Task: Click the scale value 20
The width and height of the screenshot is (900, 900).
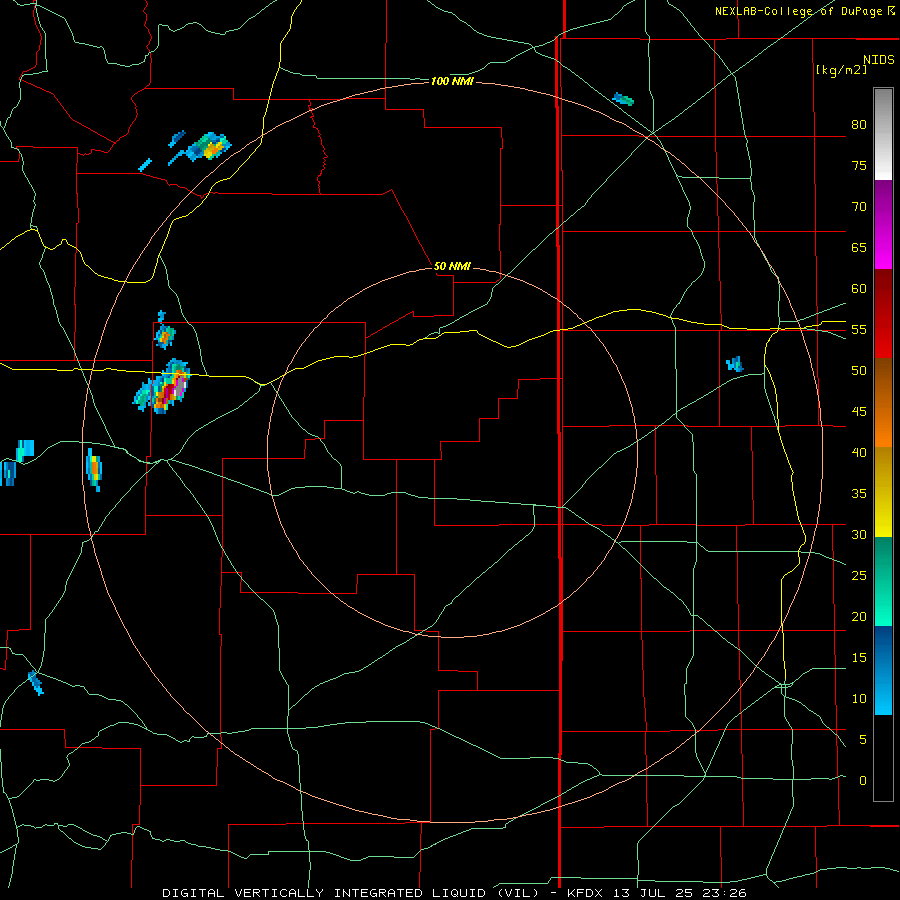Action: [x=859, y=616]
